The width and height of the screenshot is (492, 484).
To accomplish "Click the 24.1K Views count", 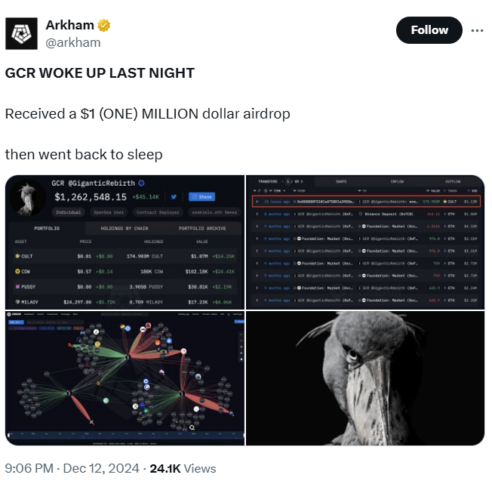I will click(x=183, y=468).
